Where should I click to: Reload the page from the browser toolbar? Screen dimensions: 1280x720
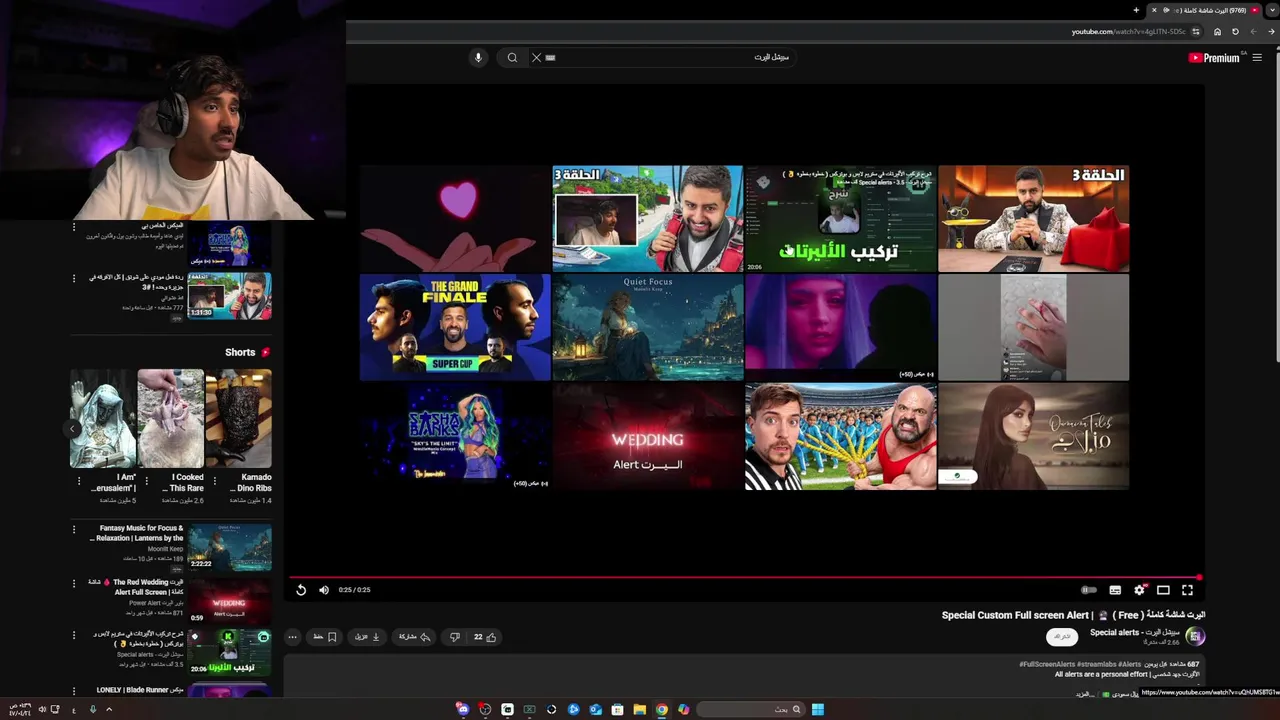click(x=1235, y=32)
